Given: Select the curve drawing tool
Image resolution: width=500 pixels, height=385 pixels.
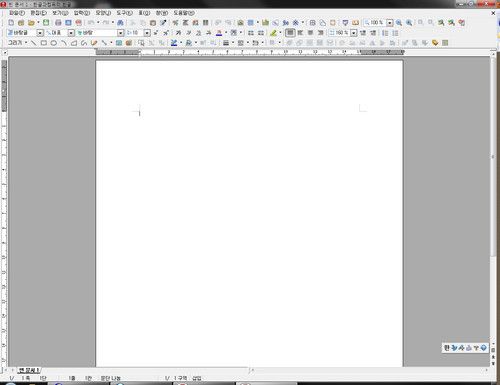Looking at the screenshot, I should [x=84, y=43].
